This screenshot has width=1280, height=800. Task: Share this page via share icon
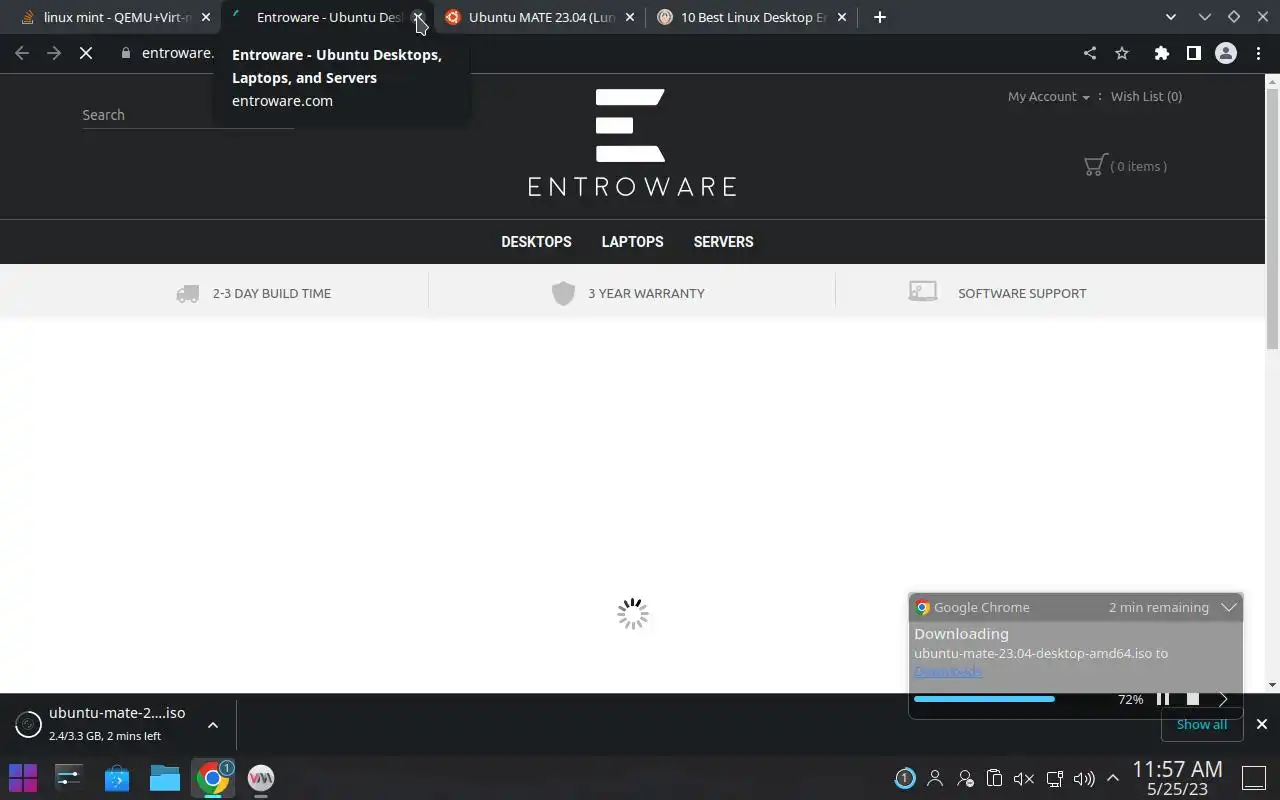[1090, 53]
